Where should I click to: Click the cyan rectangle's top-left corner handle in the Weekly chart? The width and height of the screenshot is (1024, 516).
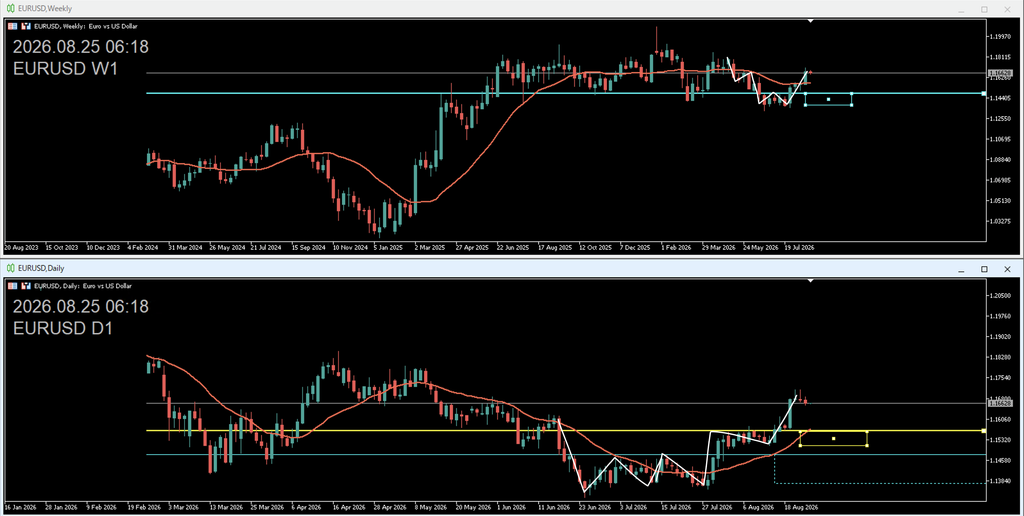805,93
